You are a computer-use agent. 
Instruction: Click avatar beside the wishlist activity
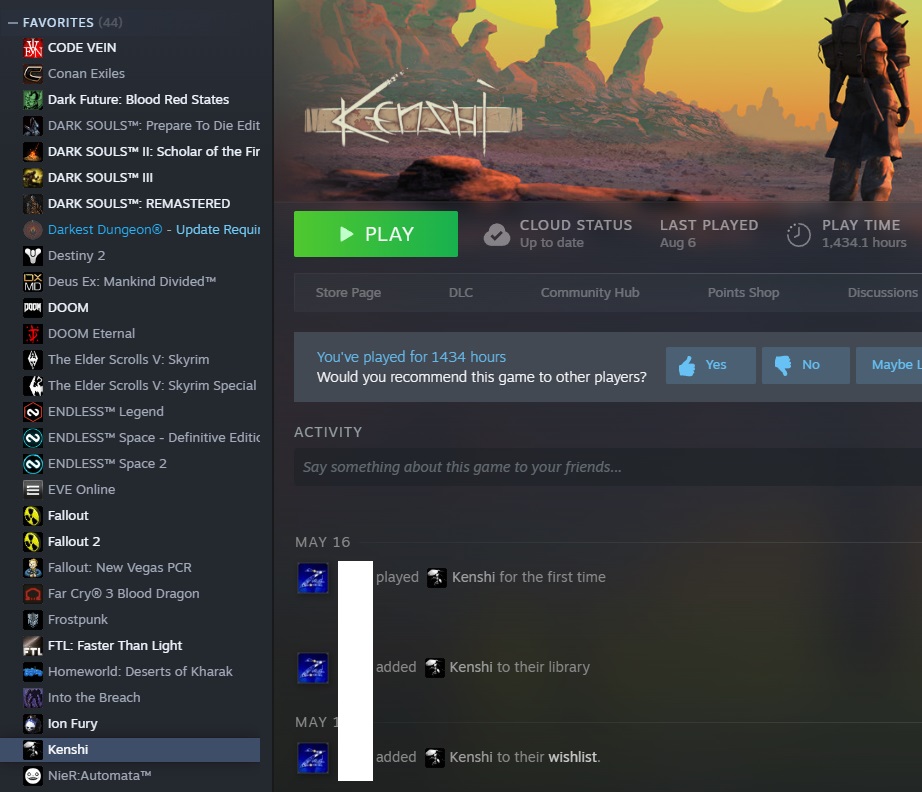[x=313, y=758]
